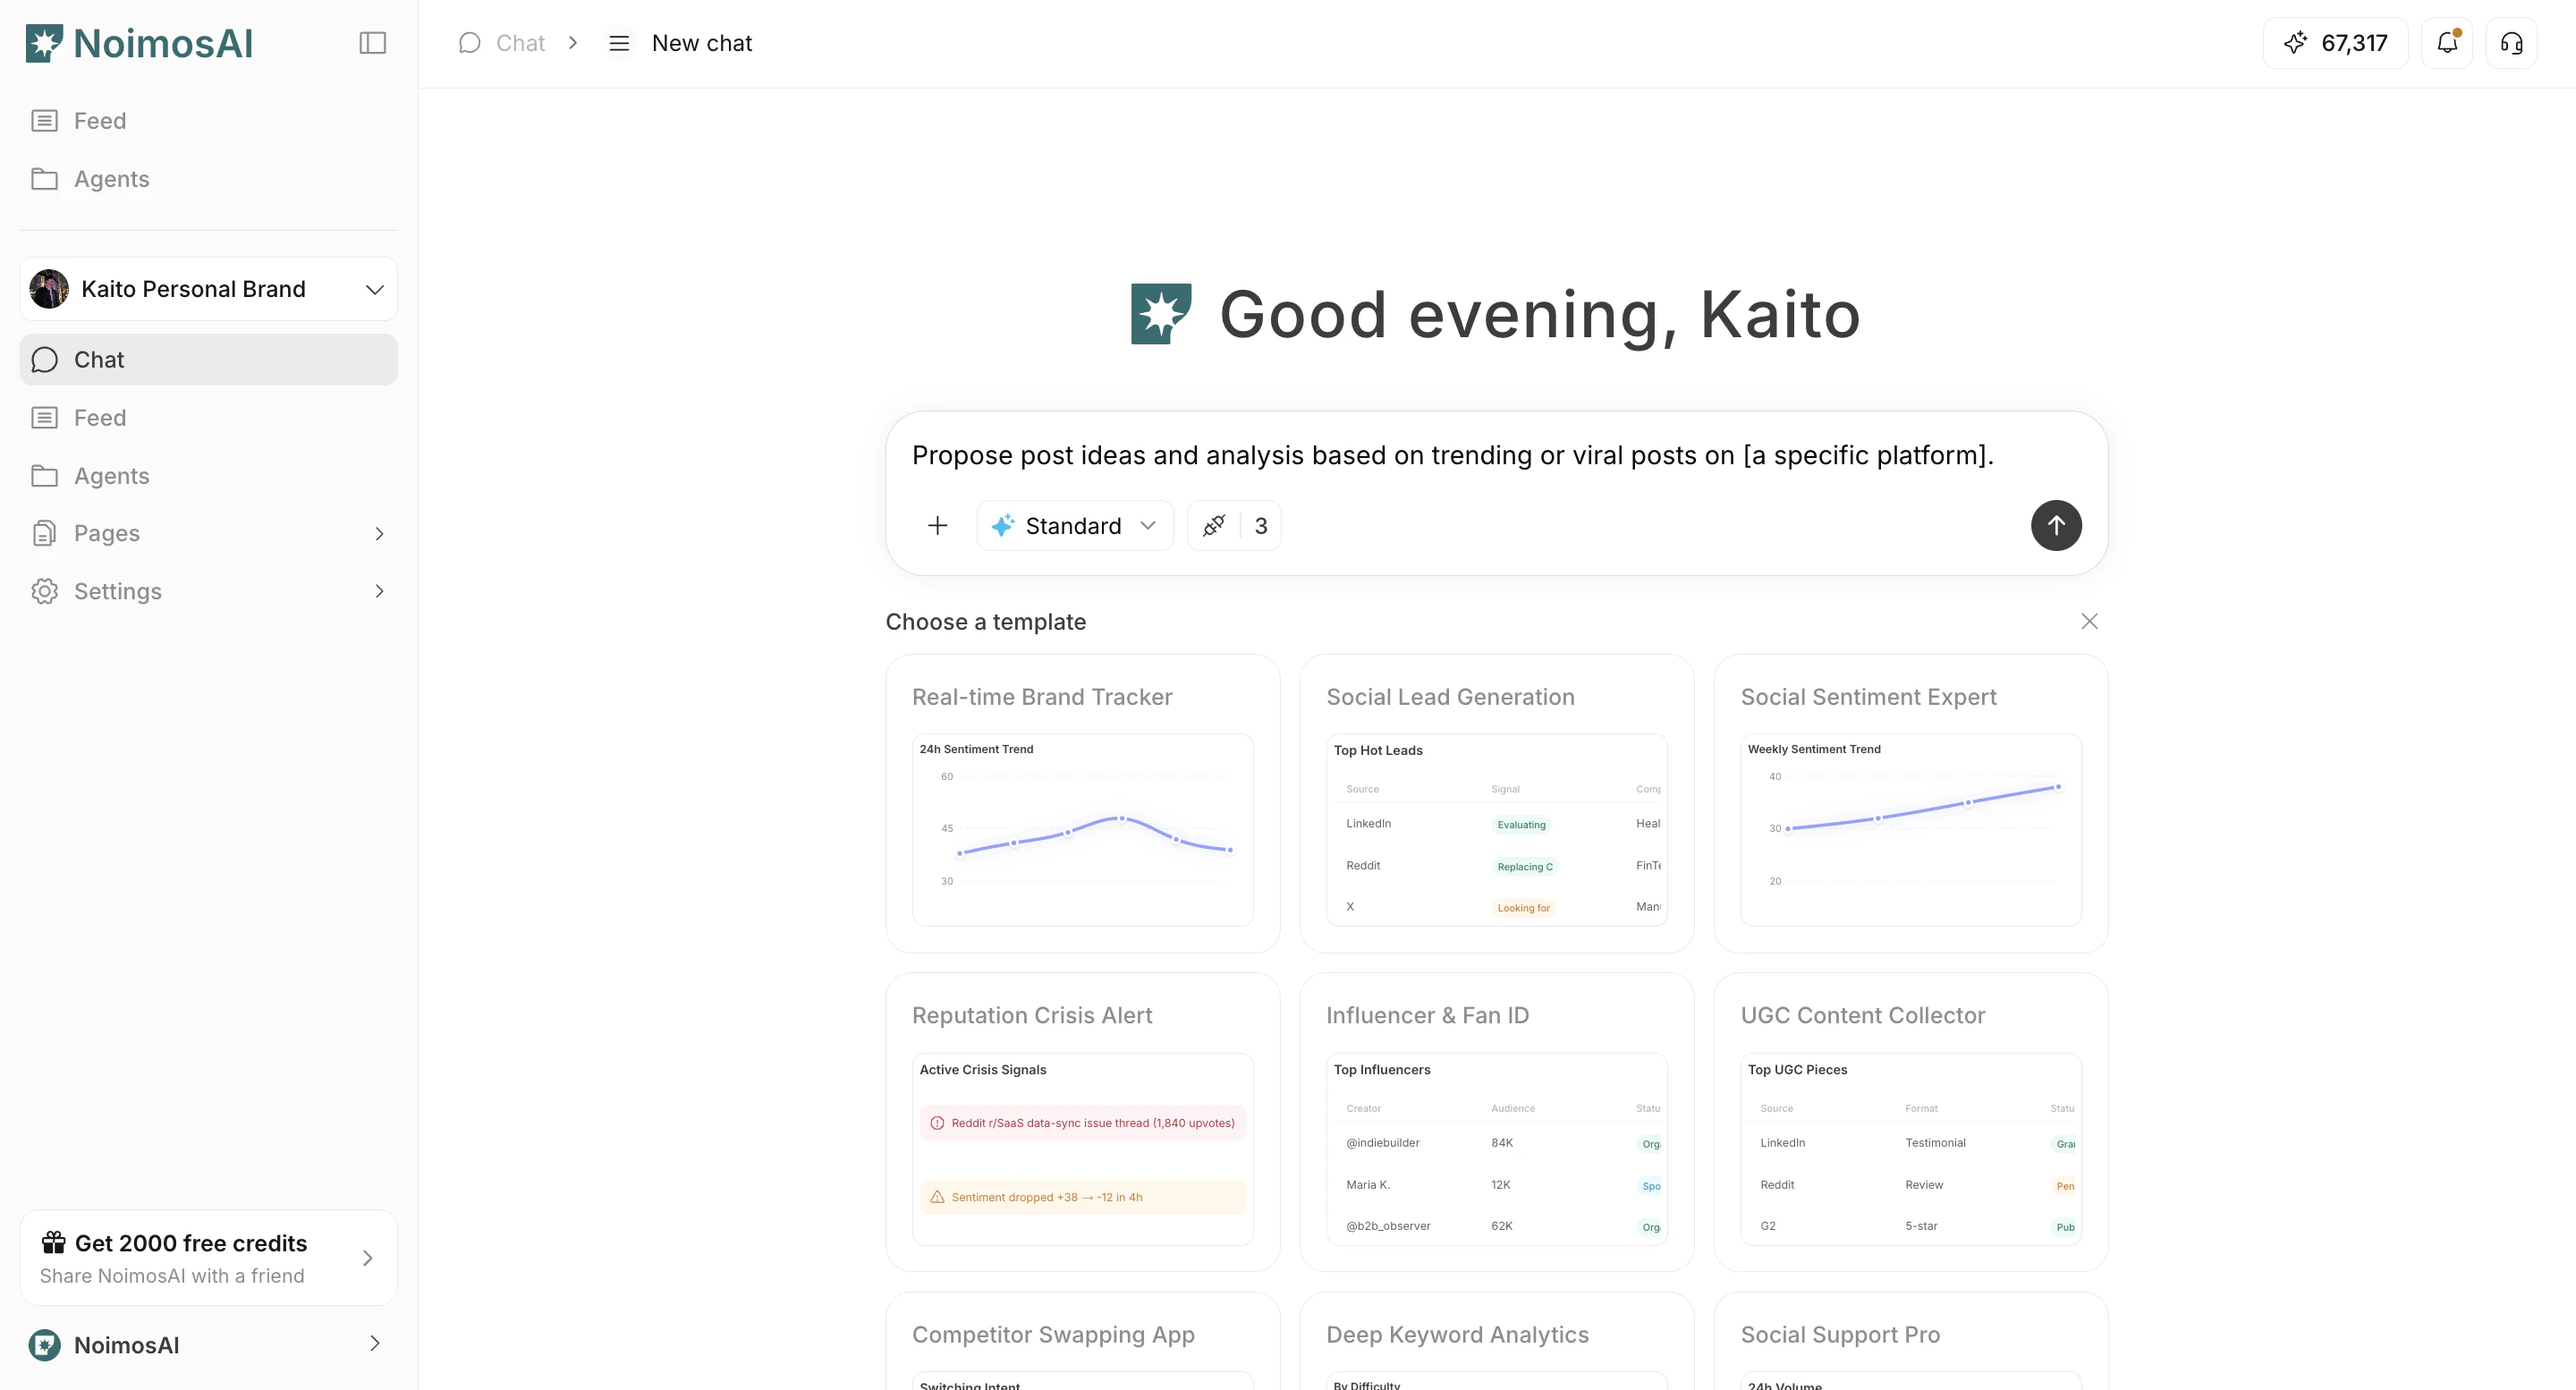Close the Choose a template section
The height and width of the screenshot is (1390, 2576).
pyautogui.click(x=2089, y=622)
